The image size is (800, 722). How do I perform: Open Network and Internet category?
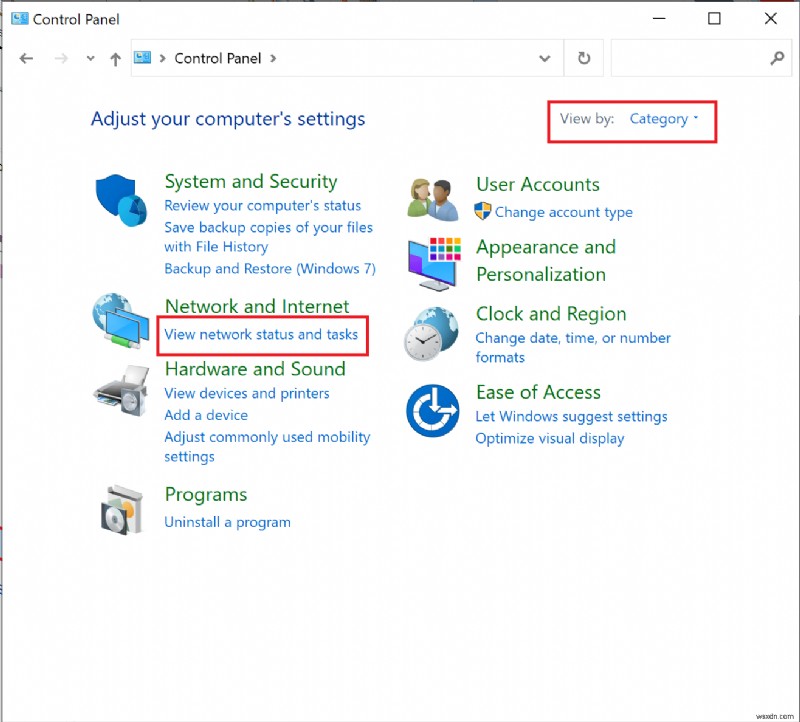click(257, 306)
